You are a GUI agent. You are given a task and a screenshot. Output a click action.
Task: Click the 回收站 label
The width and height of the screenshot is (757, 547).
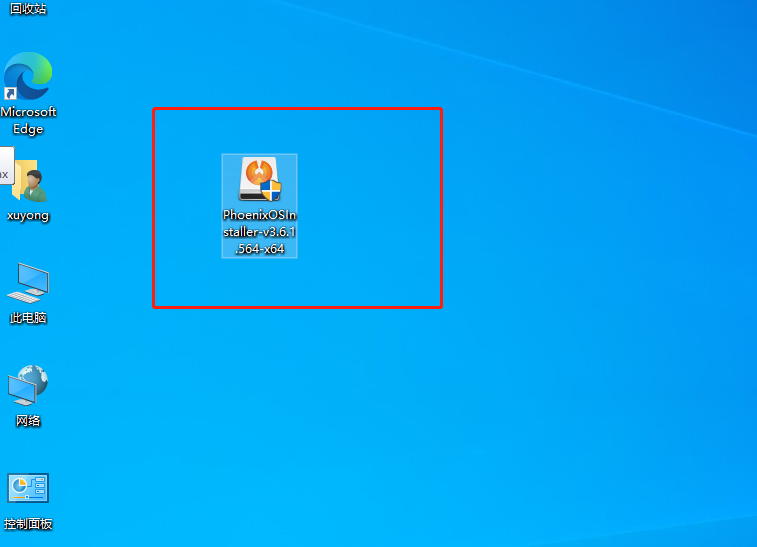coord(28,8)
